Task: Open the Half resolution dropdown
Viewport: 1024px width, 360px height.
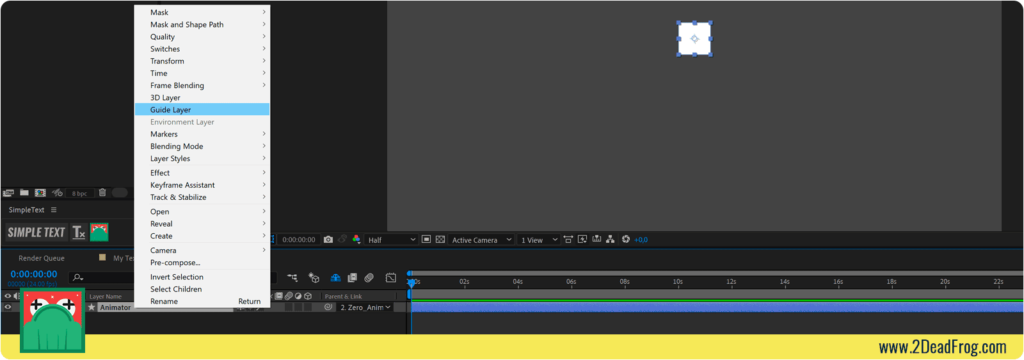Action: (x=391, y=240)
